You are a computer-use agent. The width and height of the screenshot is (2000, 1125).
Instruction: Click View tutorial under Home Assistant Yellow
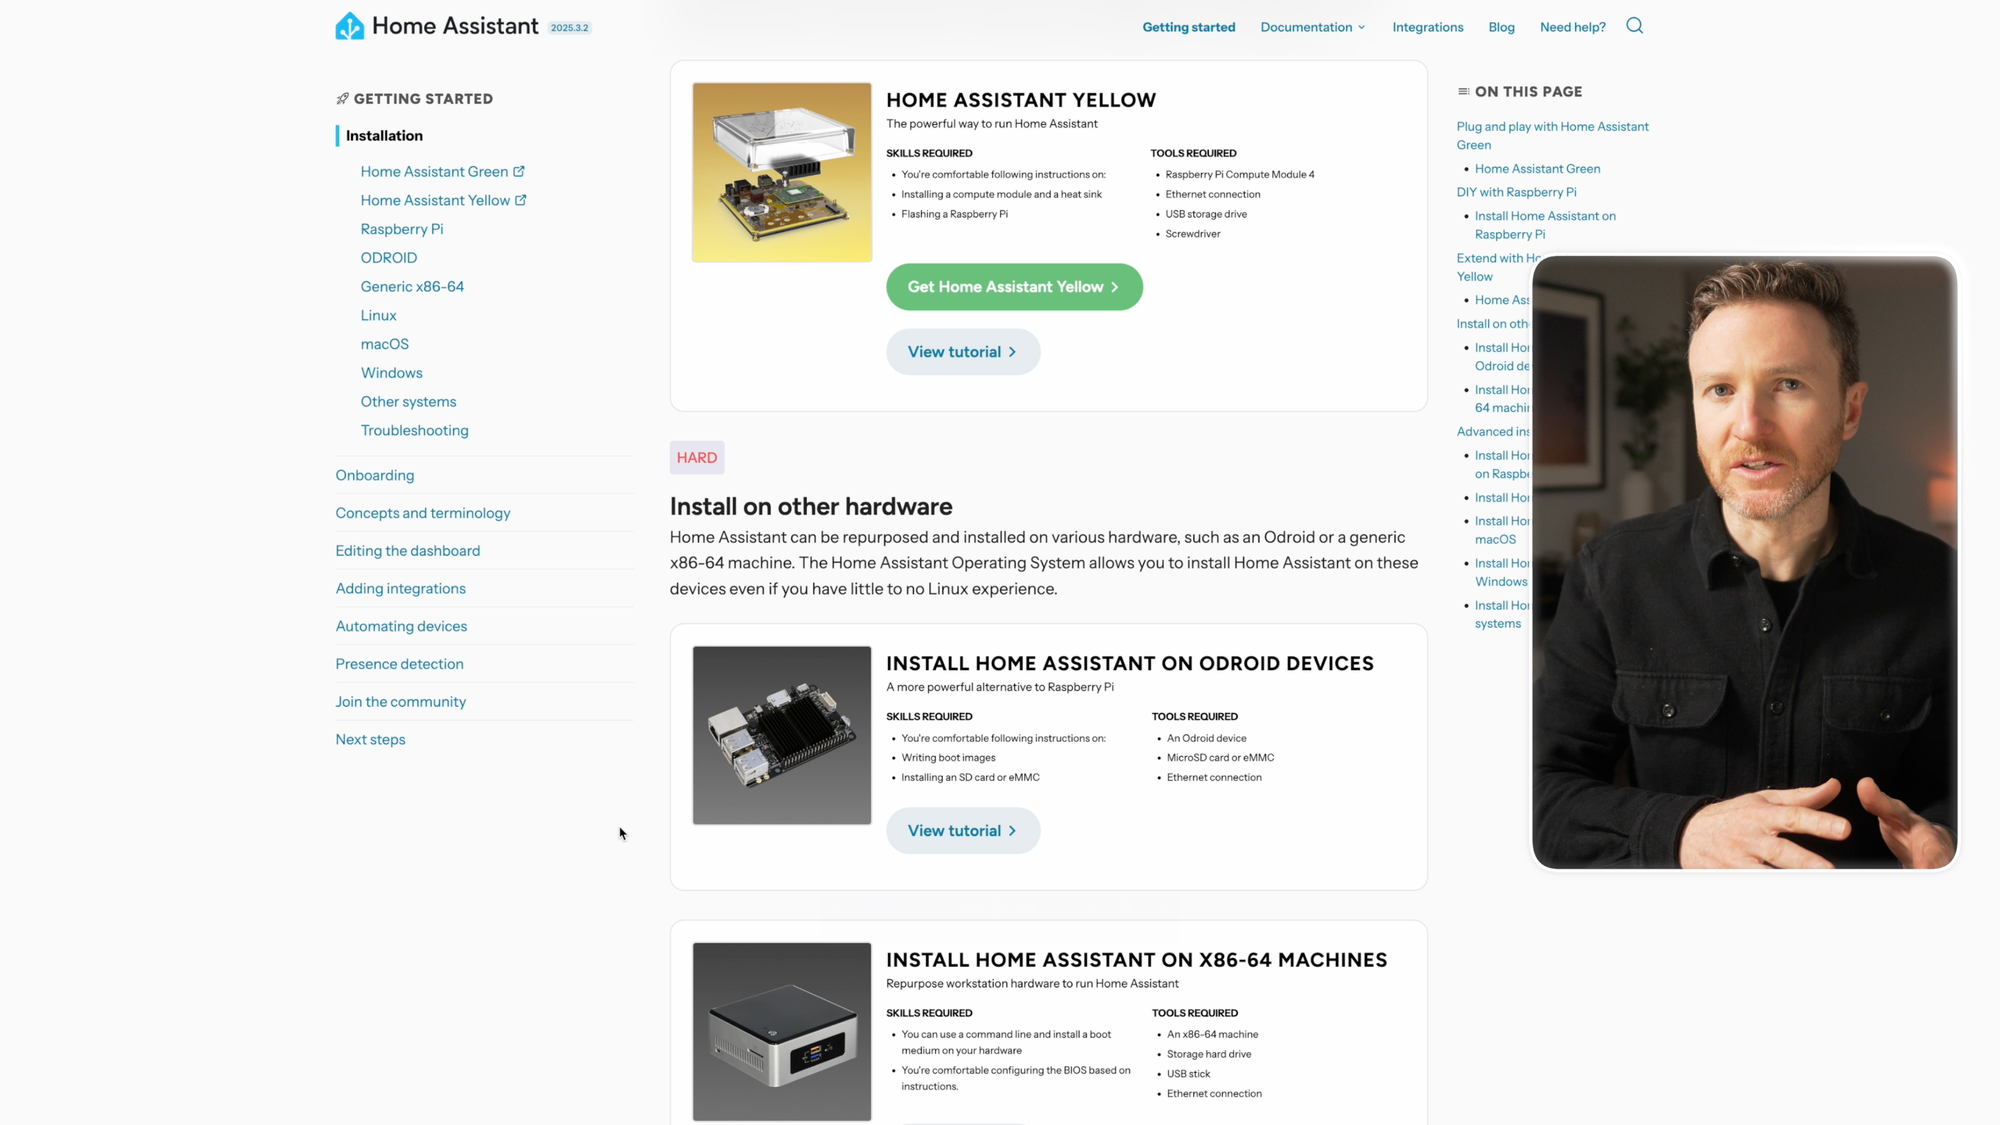coord(963,352)
